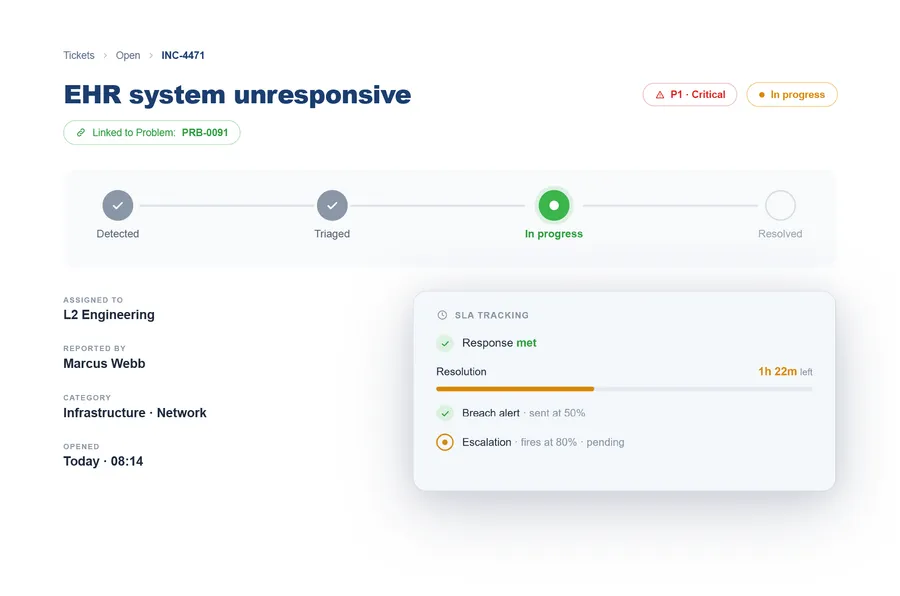
Task: Click the Resolved step label
Action: (780, 234)
